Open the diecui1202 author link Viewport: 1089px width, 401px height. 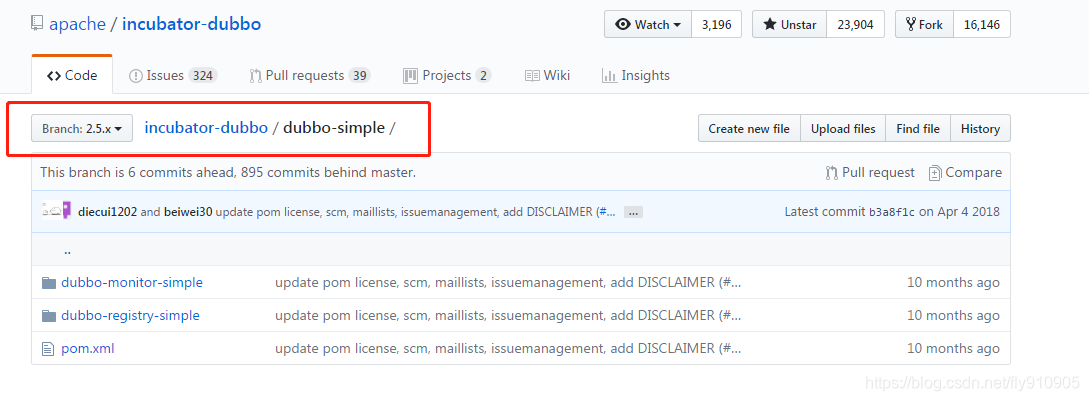point(108,212)
